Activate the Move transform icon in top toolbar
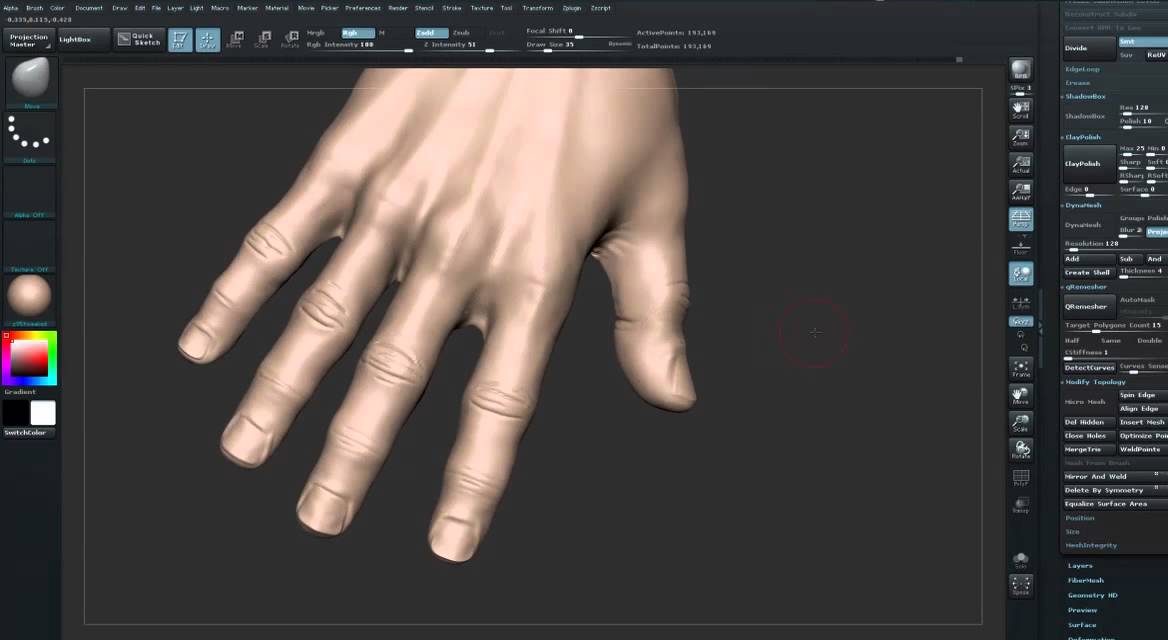 (x=235, y=39)
